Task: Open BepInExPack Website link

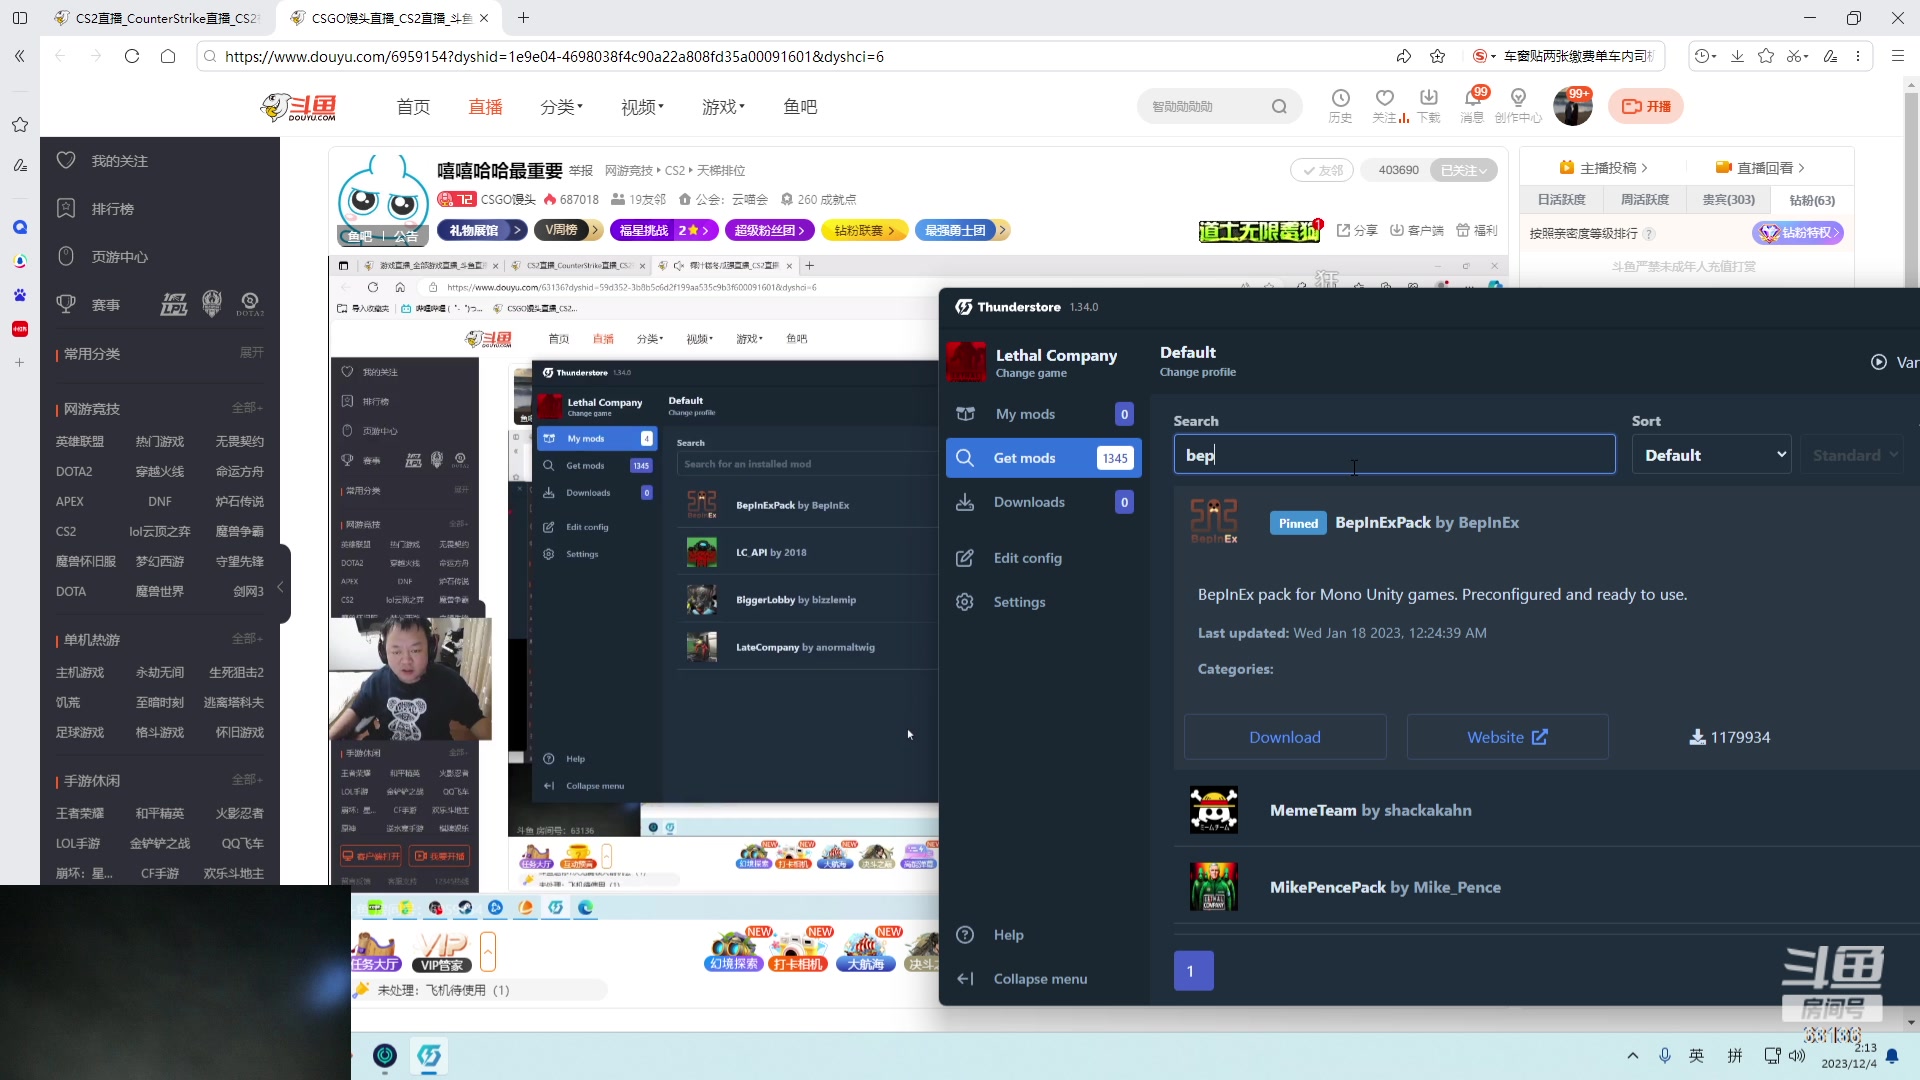Action: pos(1508,737)
